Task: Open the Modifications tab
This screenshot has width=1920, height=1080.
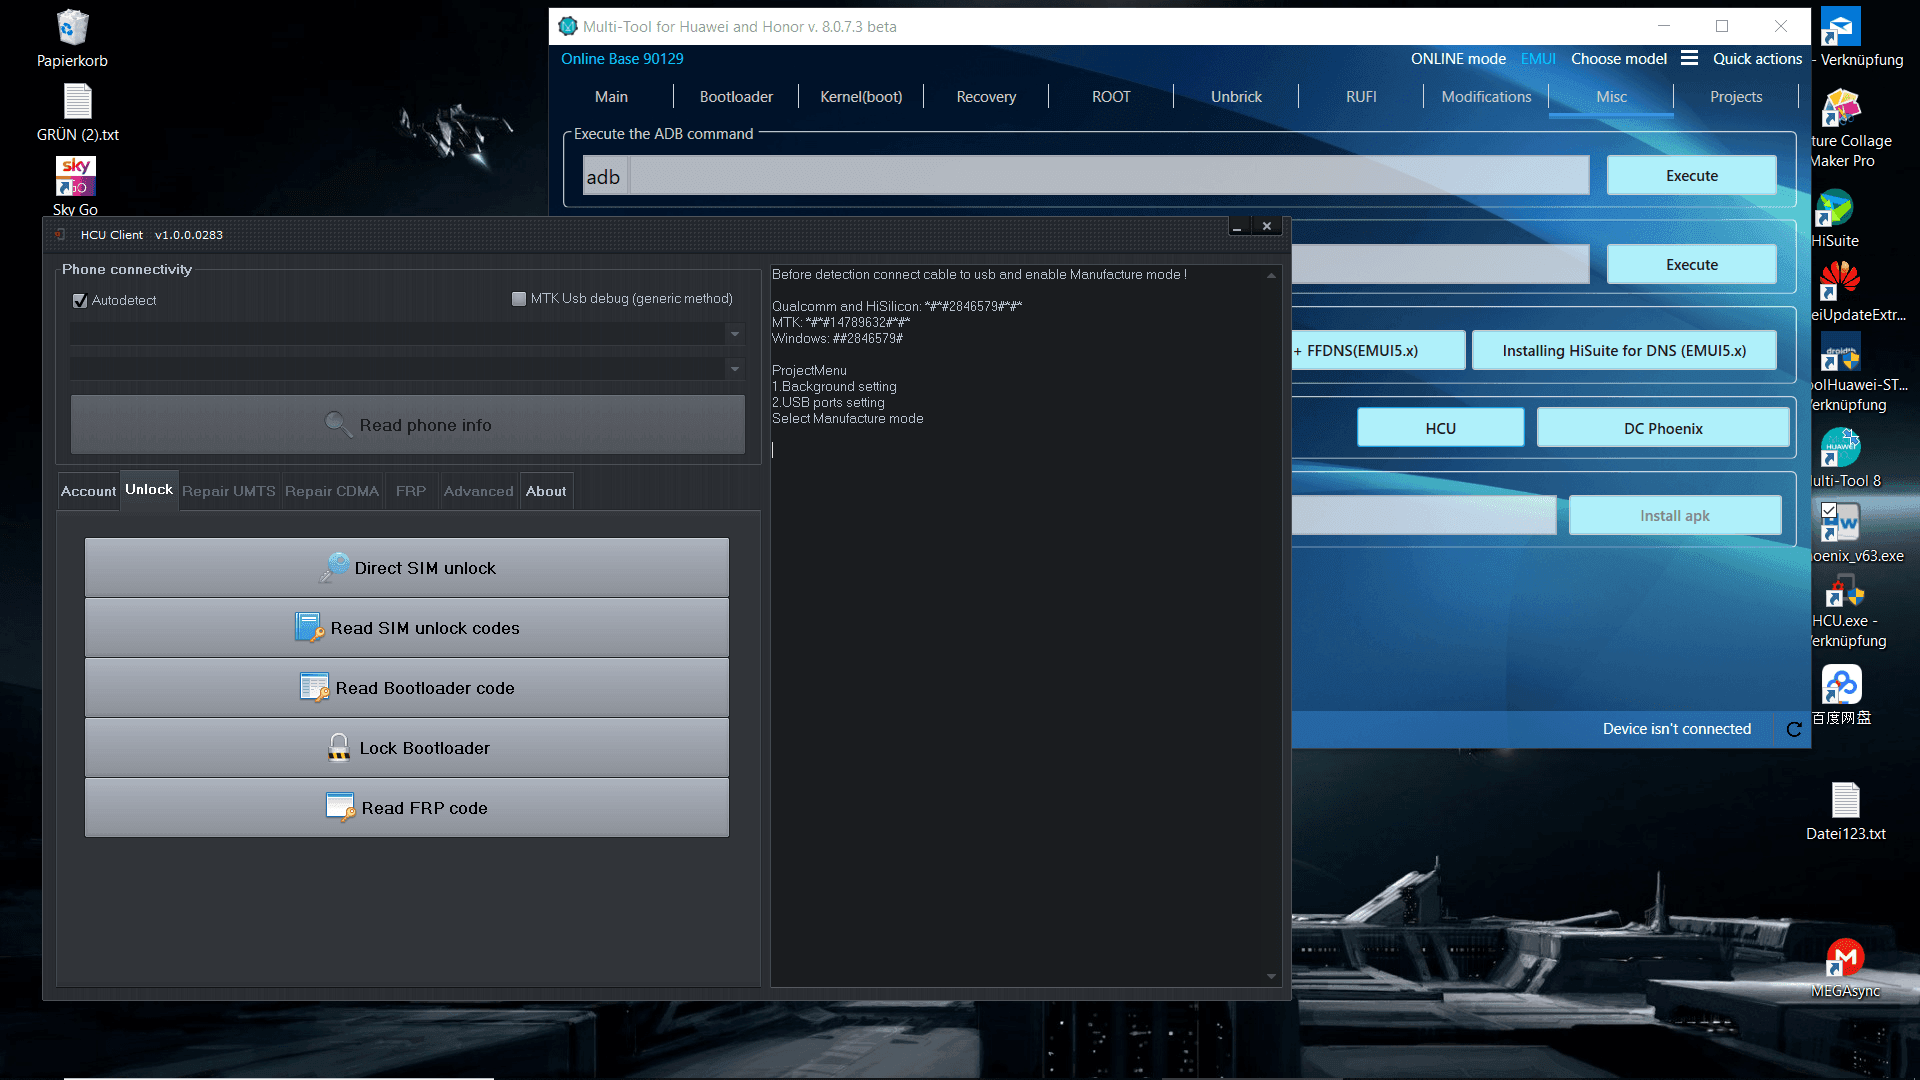Action: point(1486,97)
